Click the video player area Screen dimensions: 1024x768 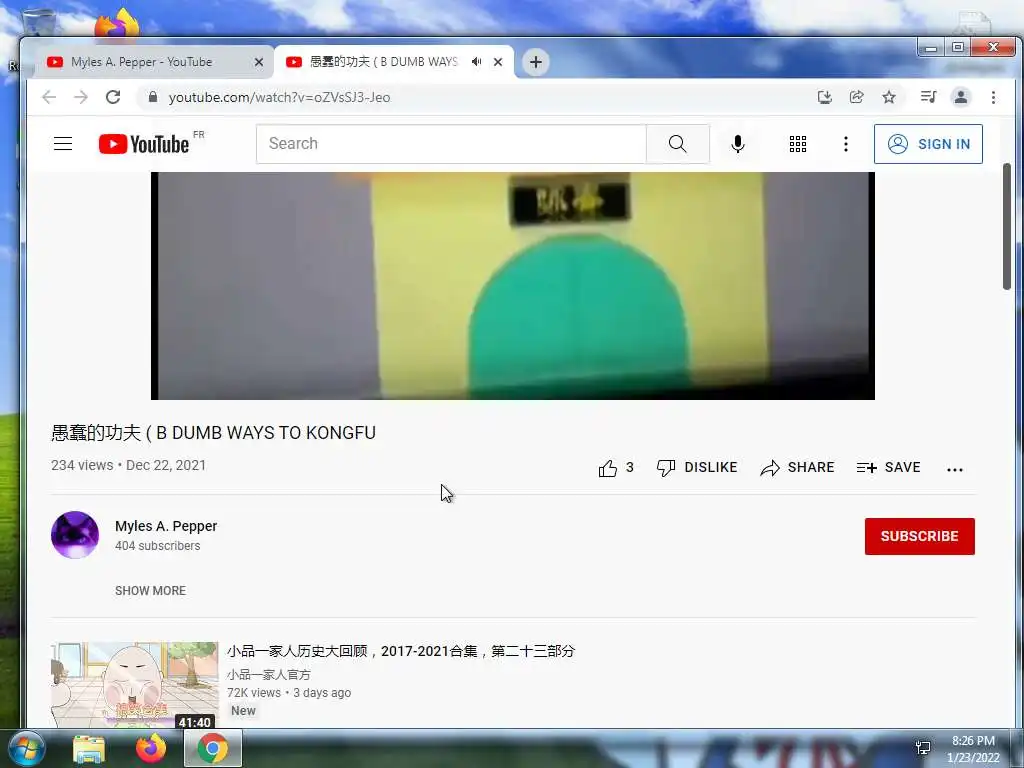(x=513, y=285)
